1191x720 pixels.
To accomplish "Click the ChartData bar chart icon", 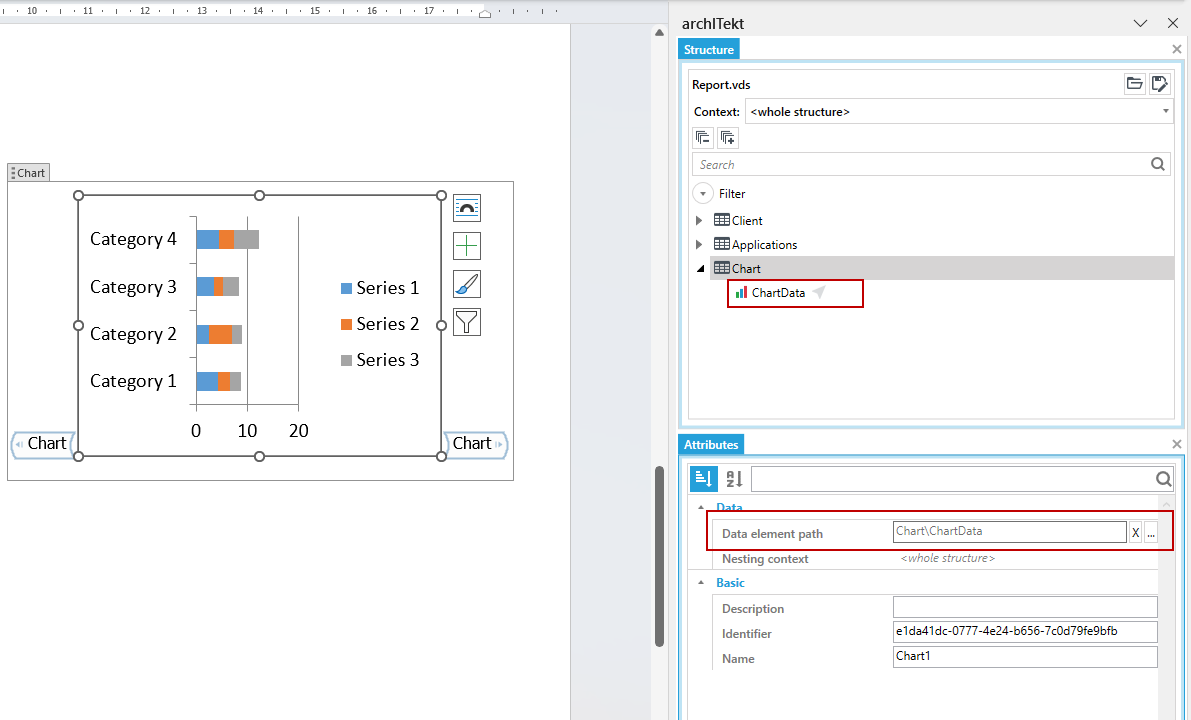I will (741, 292).
